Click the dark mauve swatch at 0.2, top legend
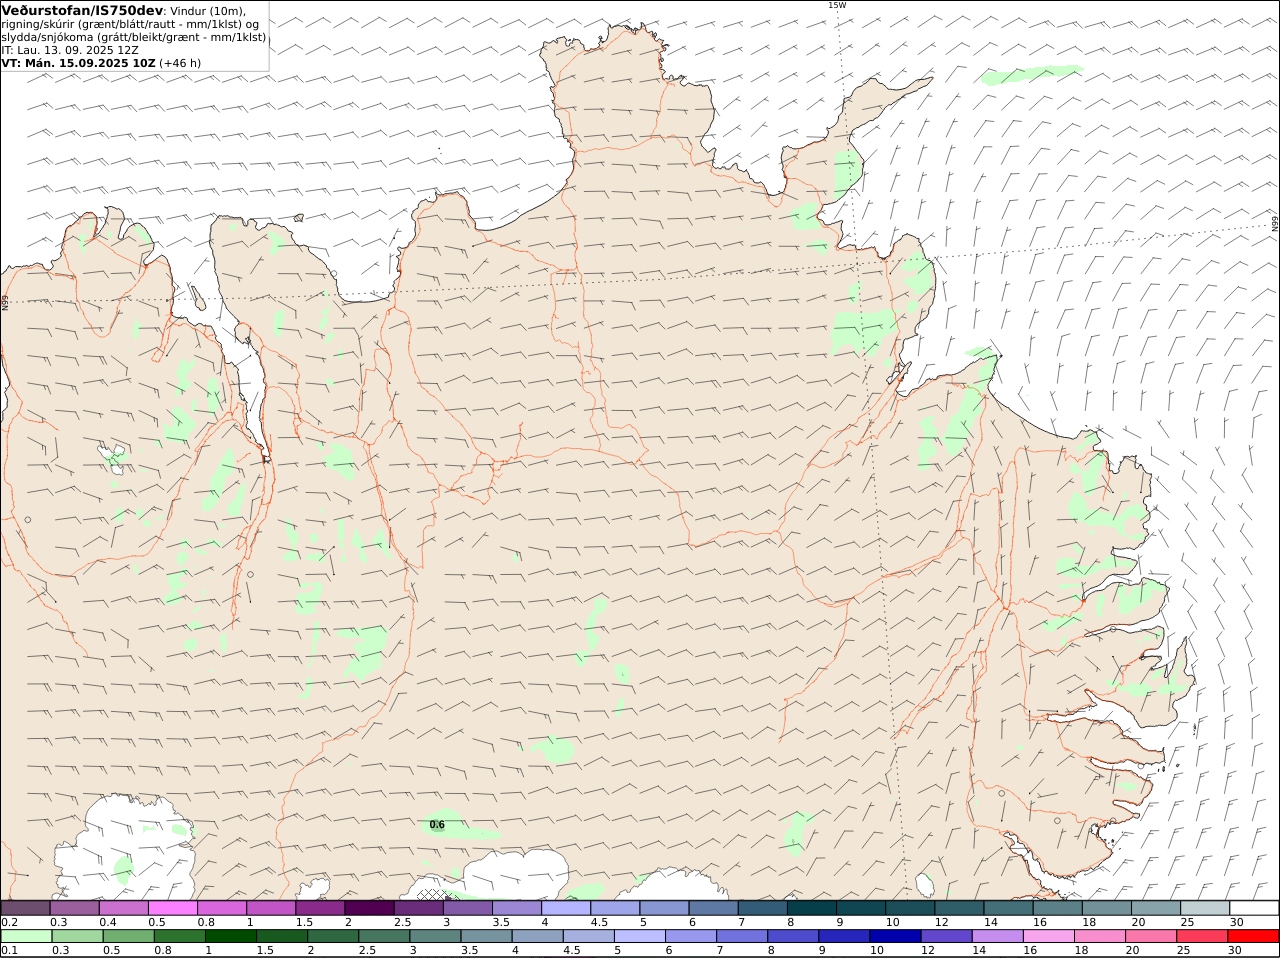The image size is (1280, 958). click(26, 908)
